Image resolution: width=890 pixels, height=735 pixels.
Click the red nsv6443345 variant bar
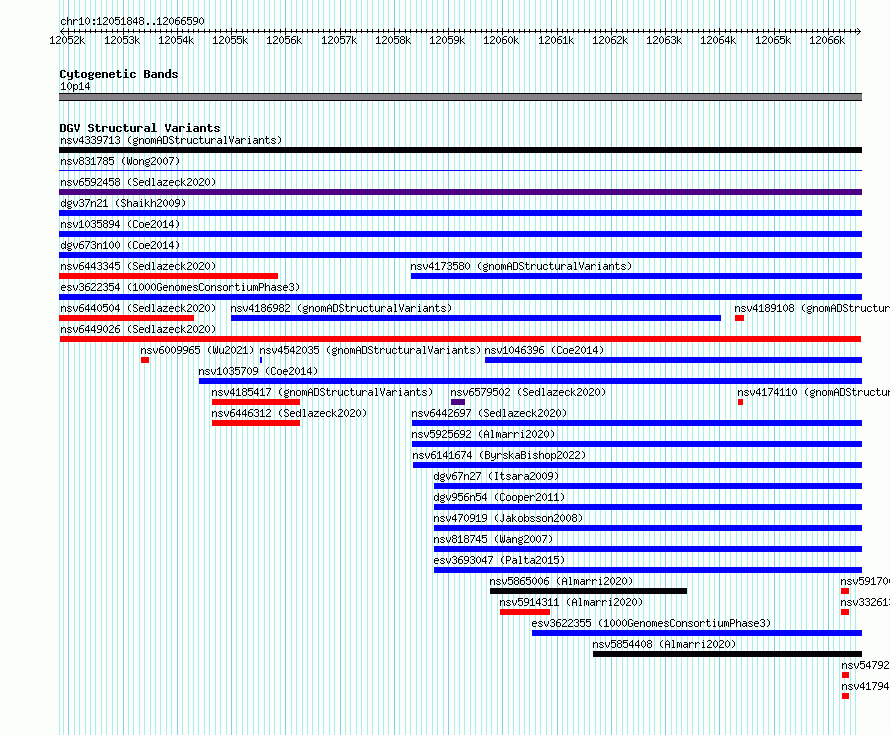click(x=169, y=276)
